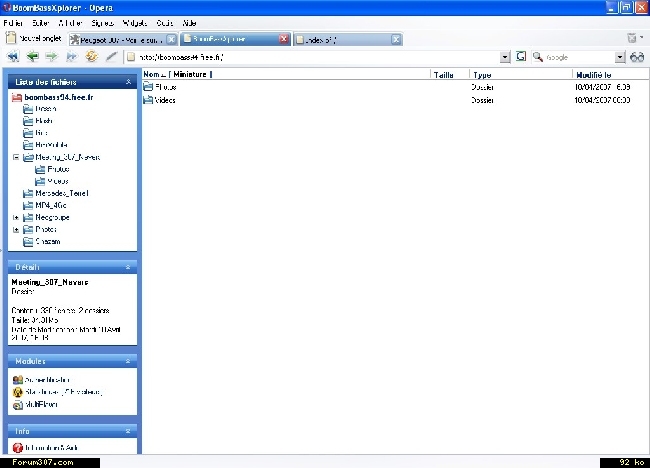This screenshot has height=468, width=650.
Task: Click the rewind navigation arrow in toolbar
Action: [x=13, y=56]
